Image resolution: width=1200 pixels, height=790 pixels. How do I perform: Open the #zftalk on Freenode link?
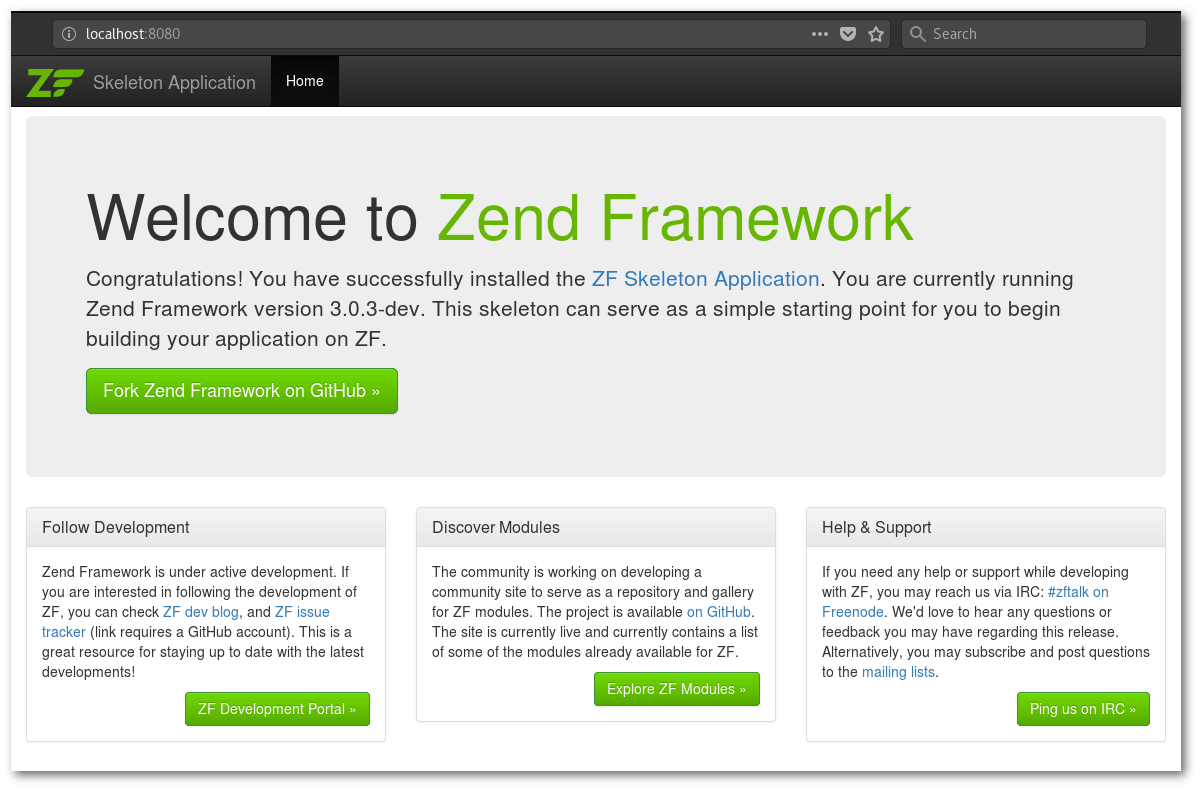(x=965, y=602)
